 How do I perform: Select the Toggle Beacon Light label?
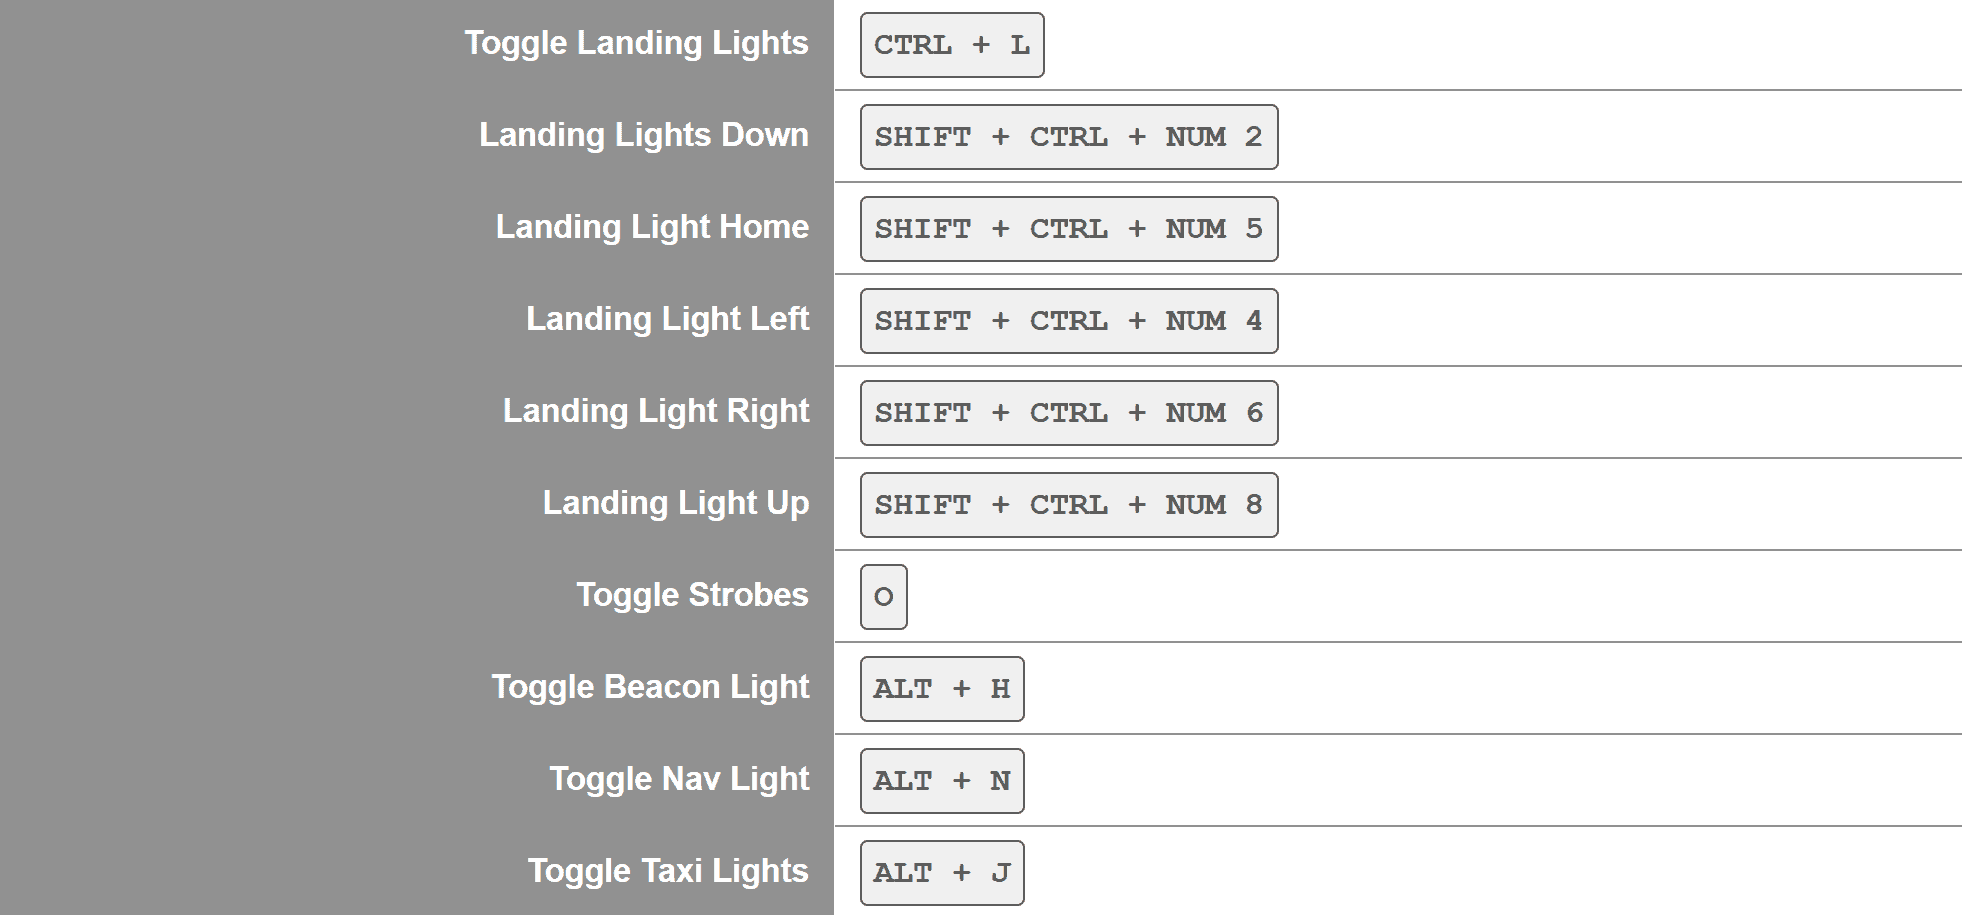point(650,687)
